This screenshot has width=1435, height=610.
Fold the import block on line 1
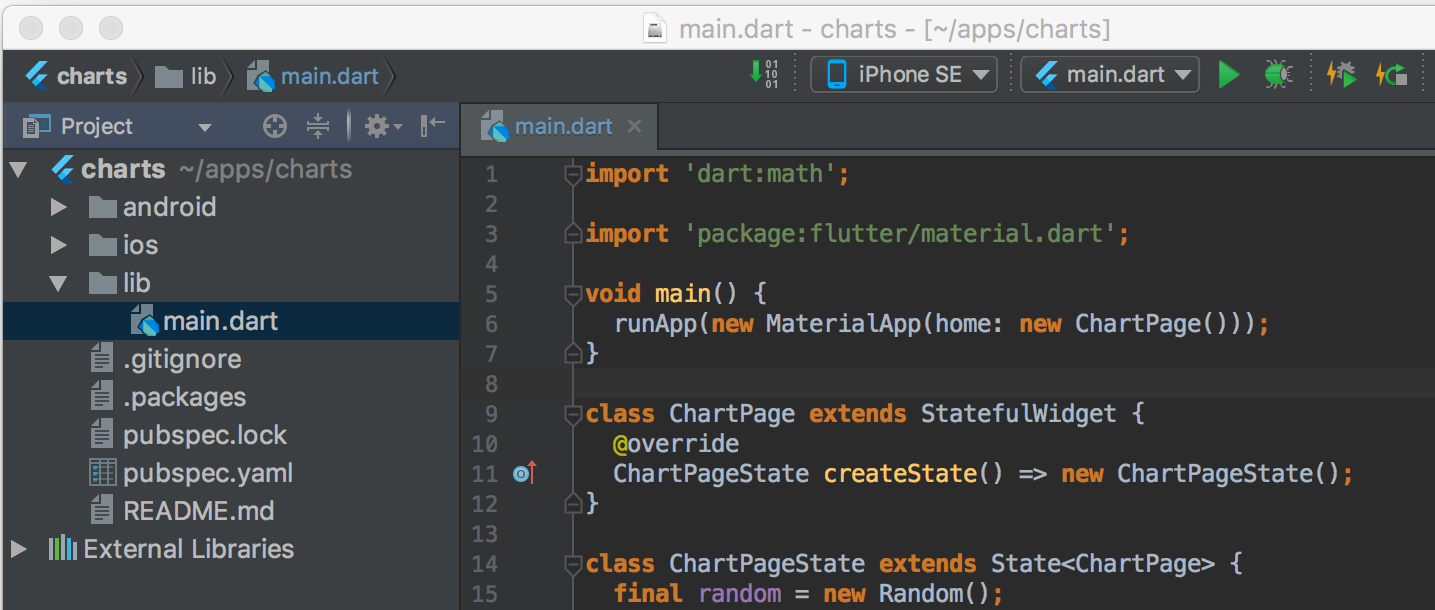tap(573, 174)
